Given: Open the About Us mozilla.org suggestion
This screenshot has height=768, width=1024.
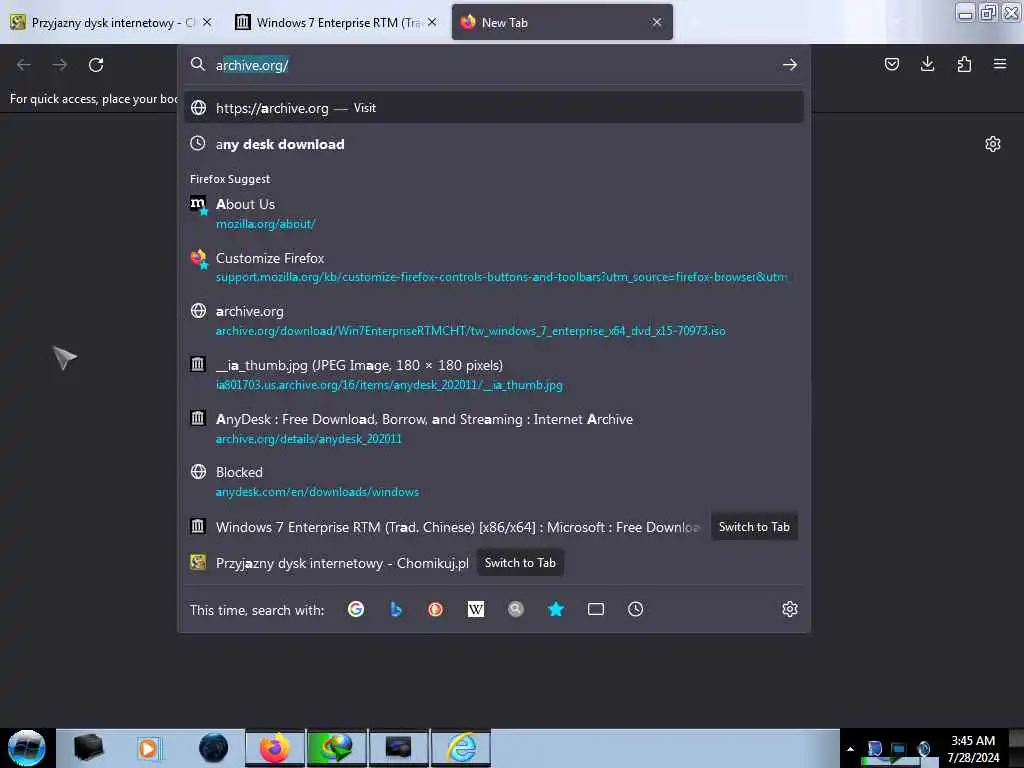Looking at the screenshot, I should click(494, 214).
